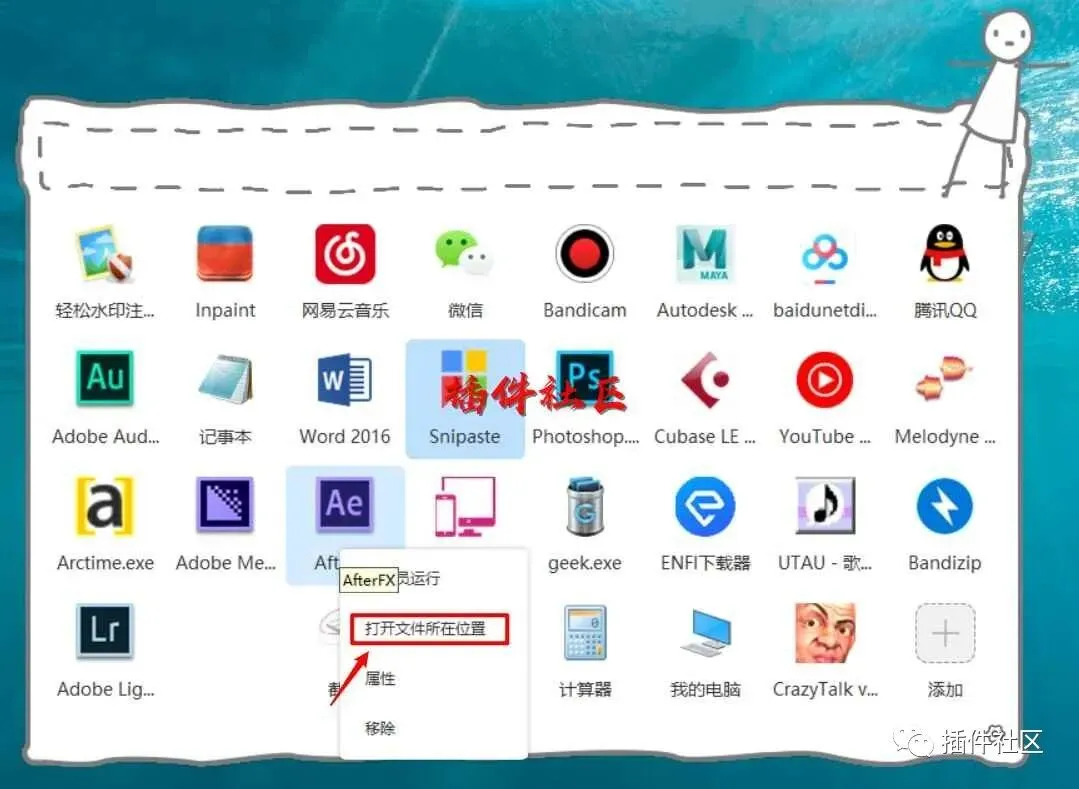Click the Bandizip label text
This screenshot has width=1079, height=789.
[945, 563]
